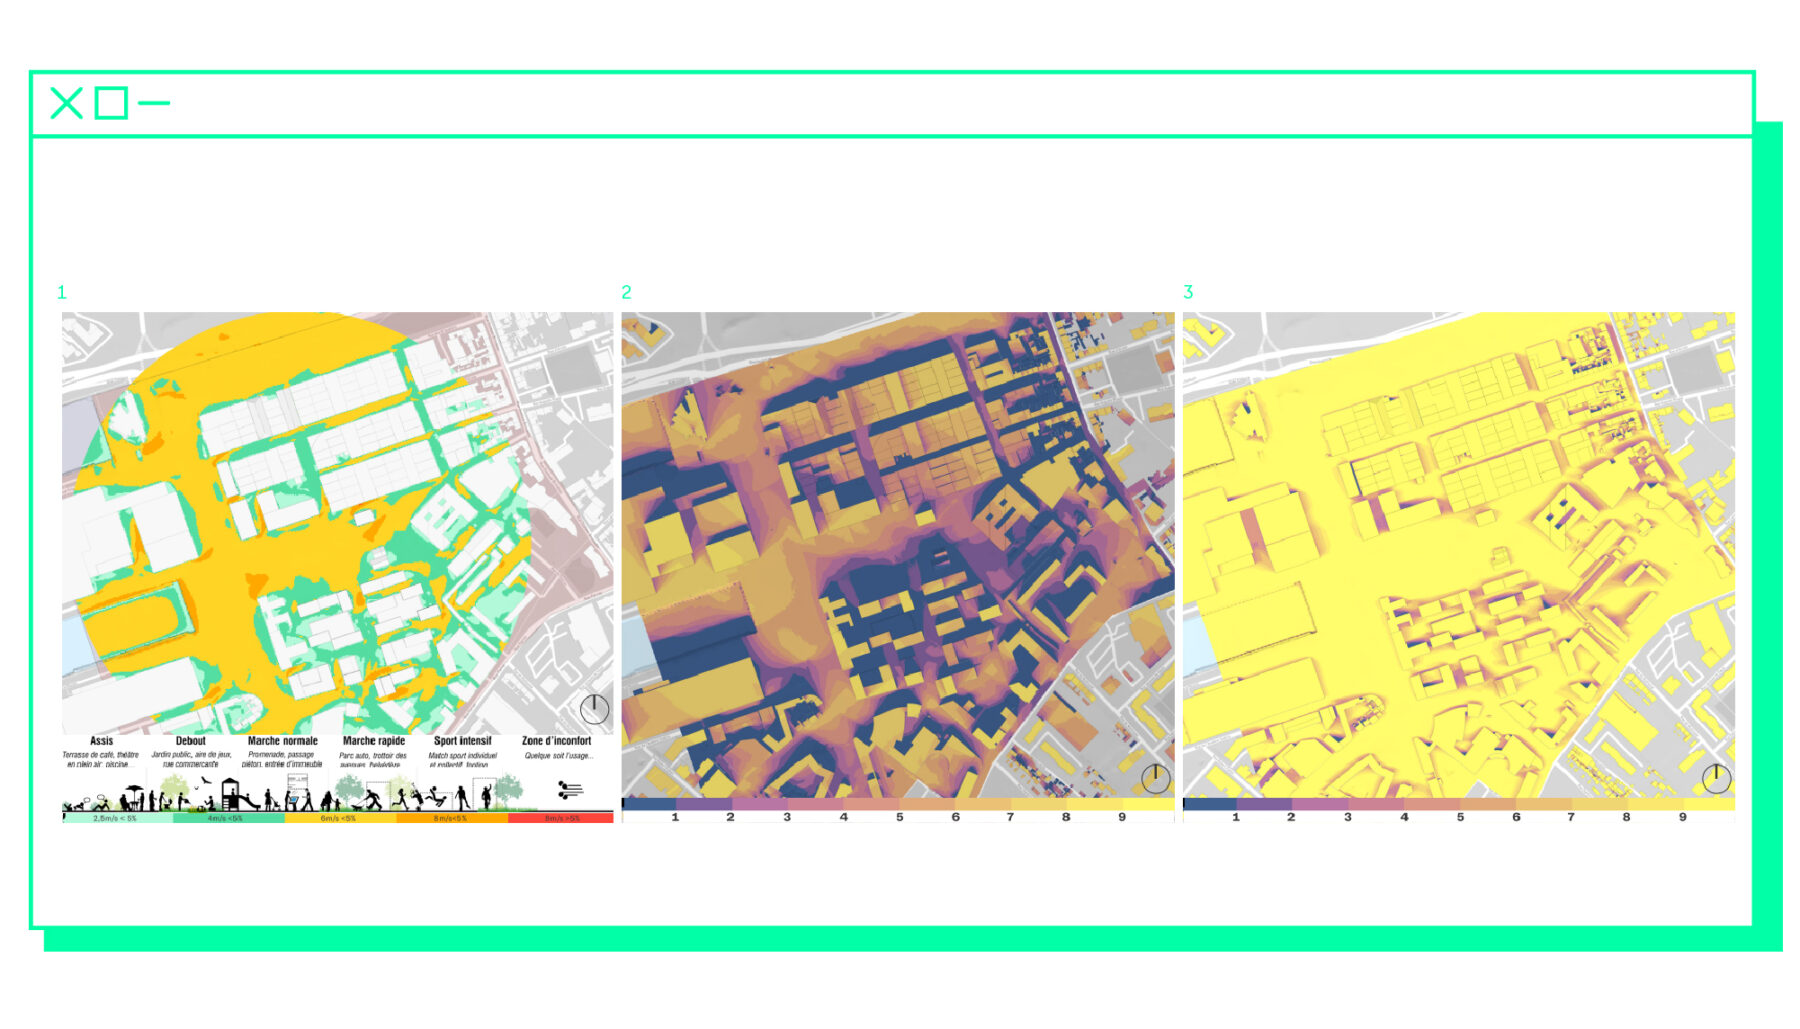Click the 'Marche normale' legend heading
1800x1029 pixels.
(282, 741)
